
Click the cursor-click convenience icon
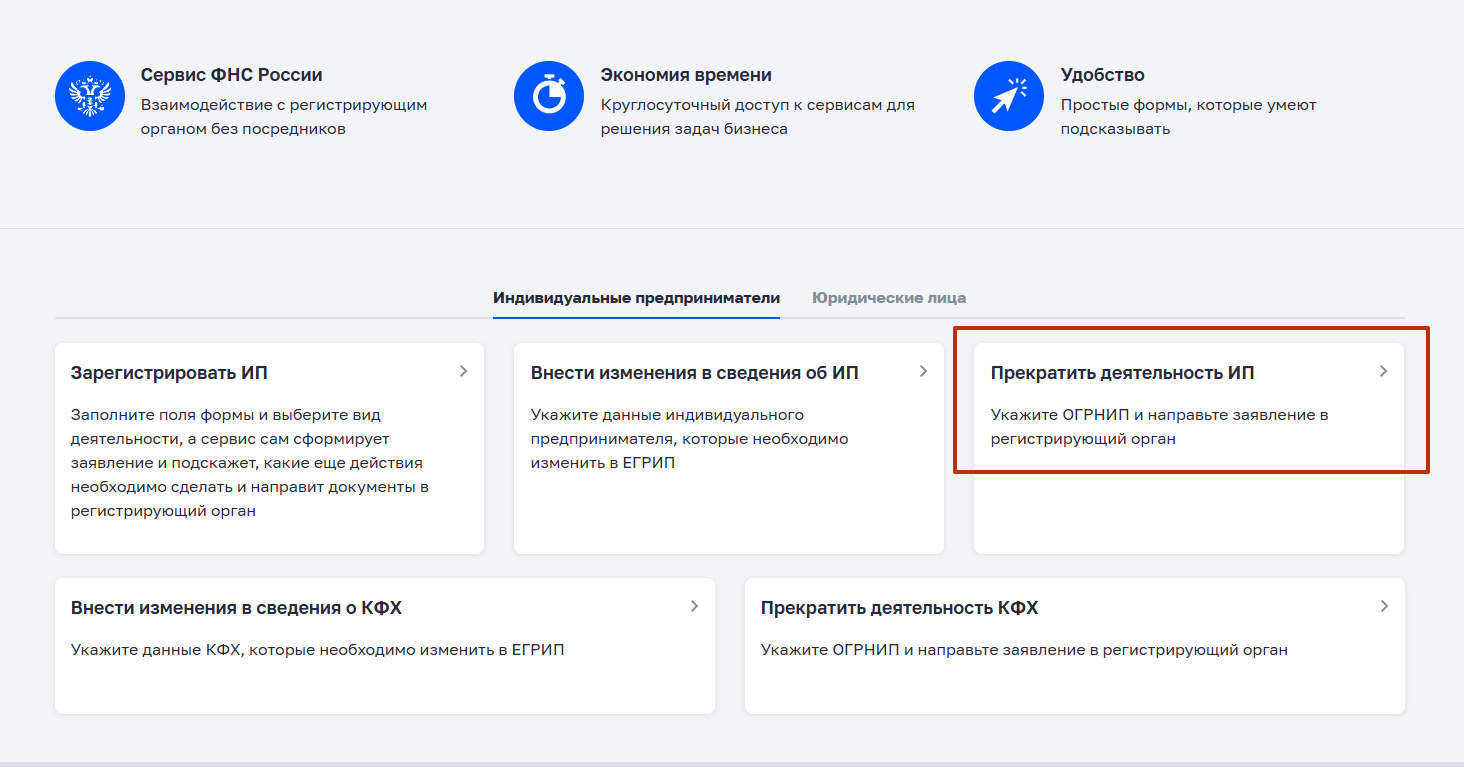[x=1008, y=96]
